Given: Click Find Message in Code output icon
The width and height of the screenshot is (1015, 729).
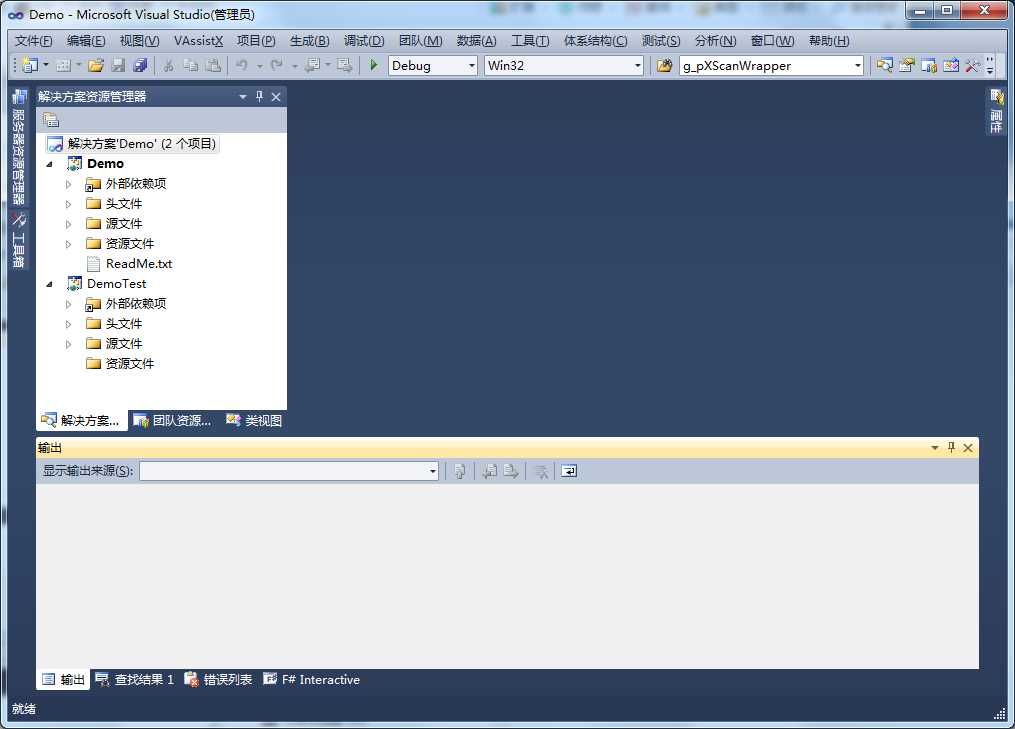Looking at the screenshot, I should point(460,471).
